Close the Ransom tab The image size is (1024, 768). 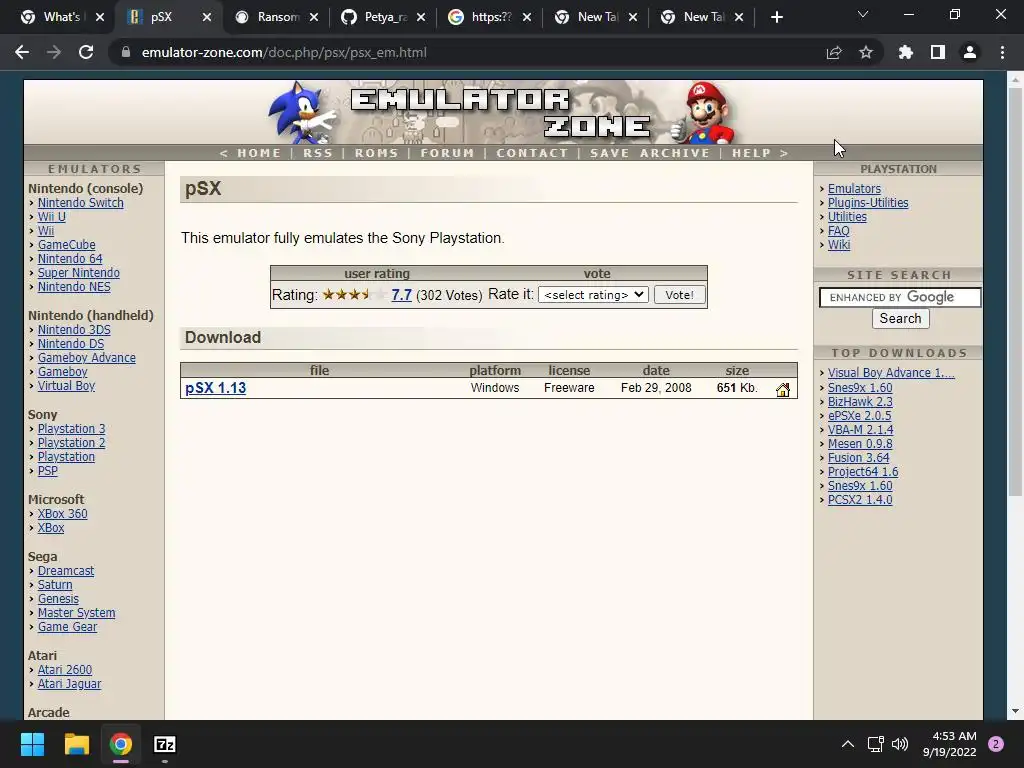pyautogui.click(x=313, y=17)
